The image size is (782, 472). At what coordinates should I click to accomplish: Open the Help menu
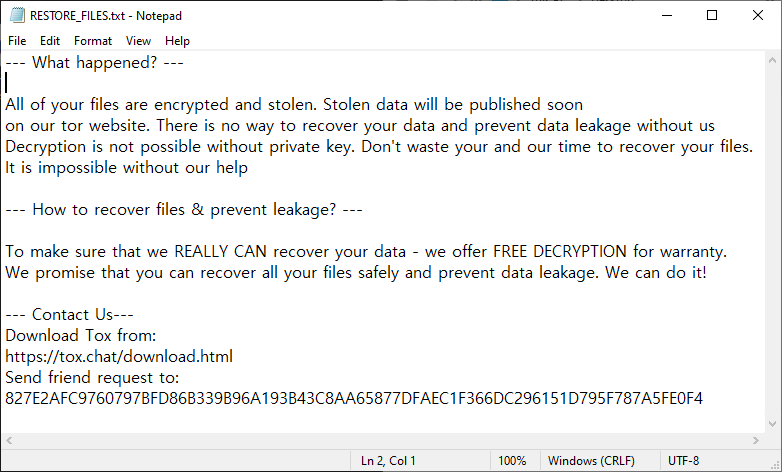pyautogui.click(x=177, y=41)
